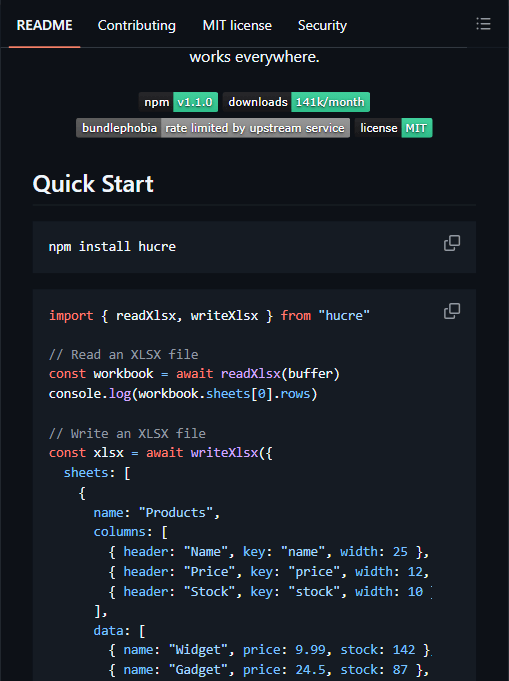Click the downloads 141k/month badge
Image resolution: width=509 pixels, height=681 pixels.
(296, 102)
